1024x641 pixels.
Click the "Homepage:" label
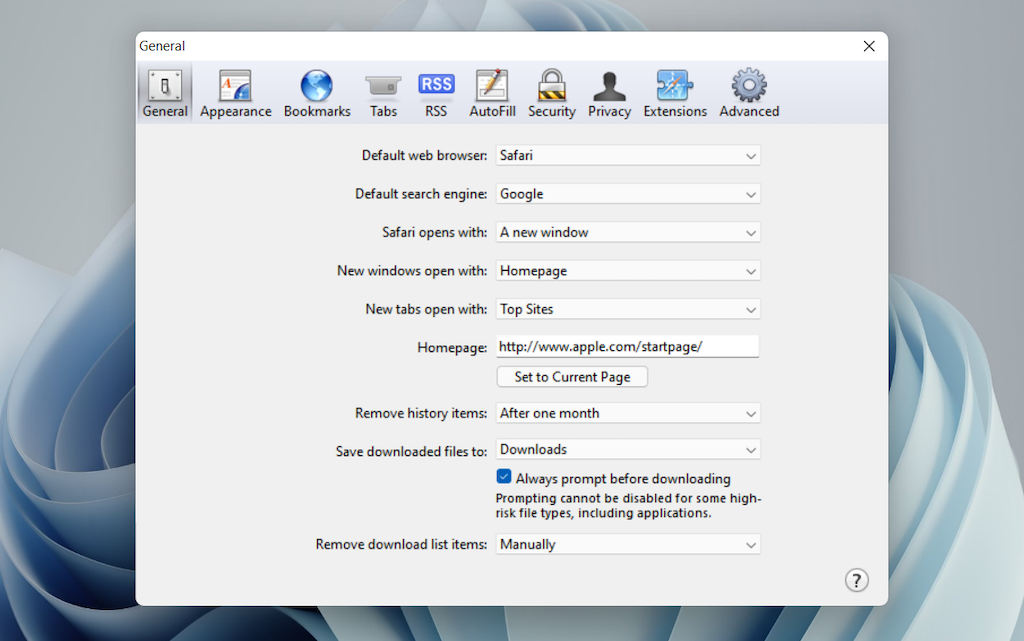[x=453, y=348]
